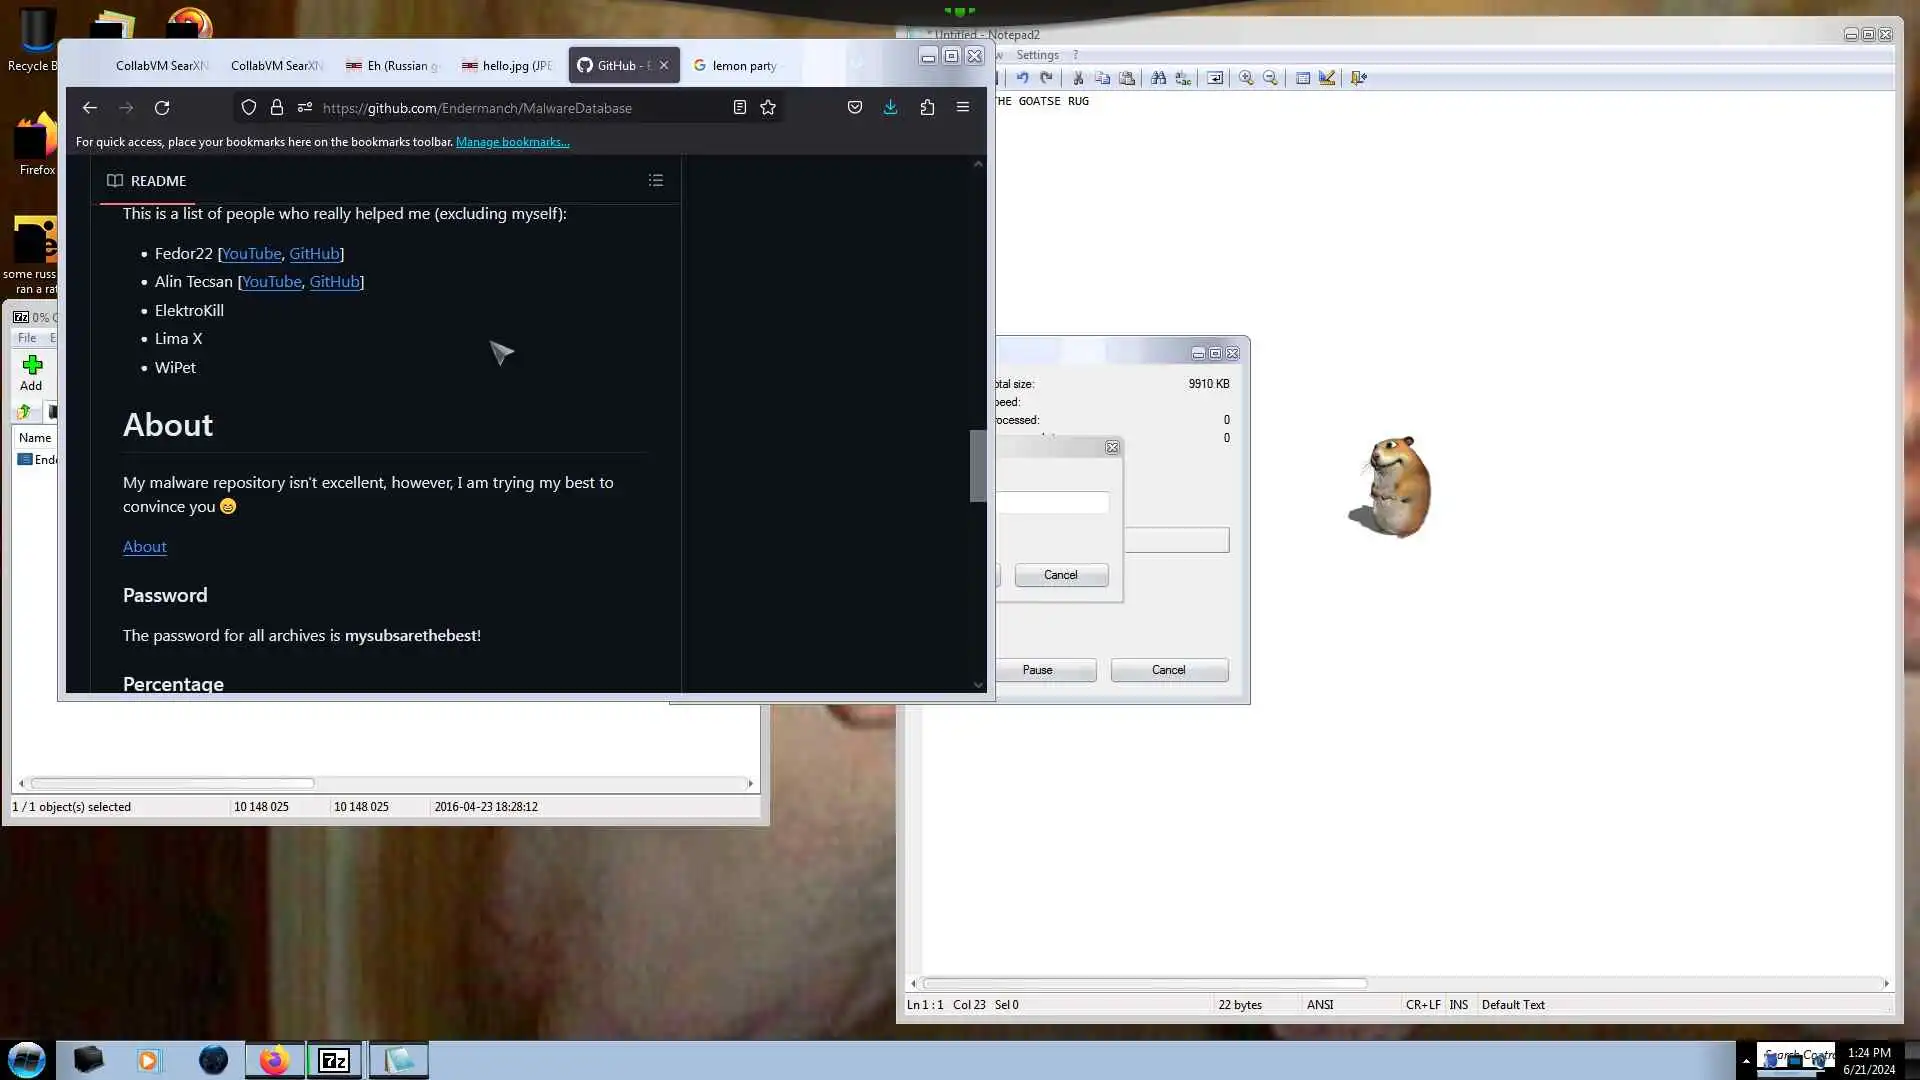
Task: Click the Firefox page vertical scrollbar thumb
Action: coord(977,466)
